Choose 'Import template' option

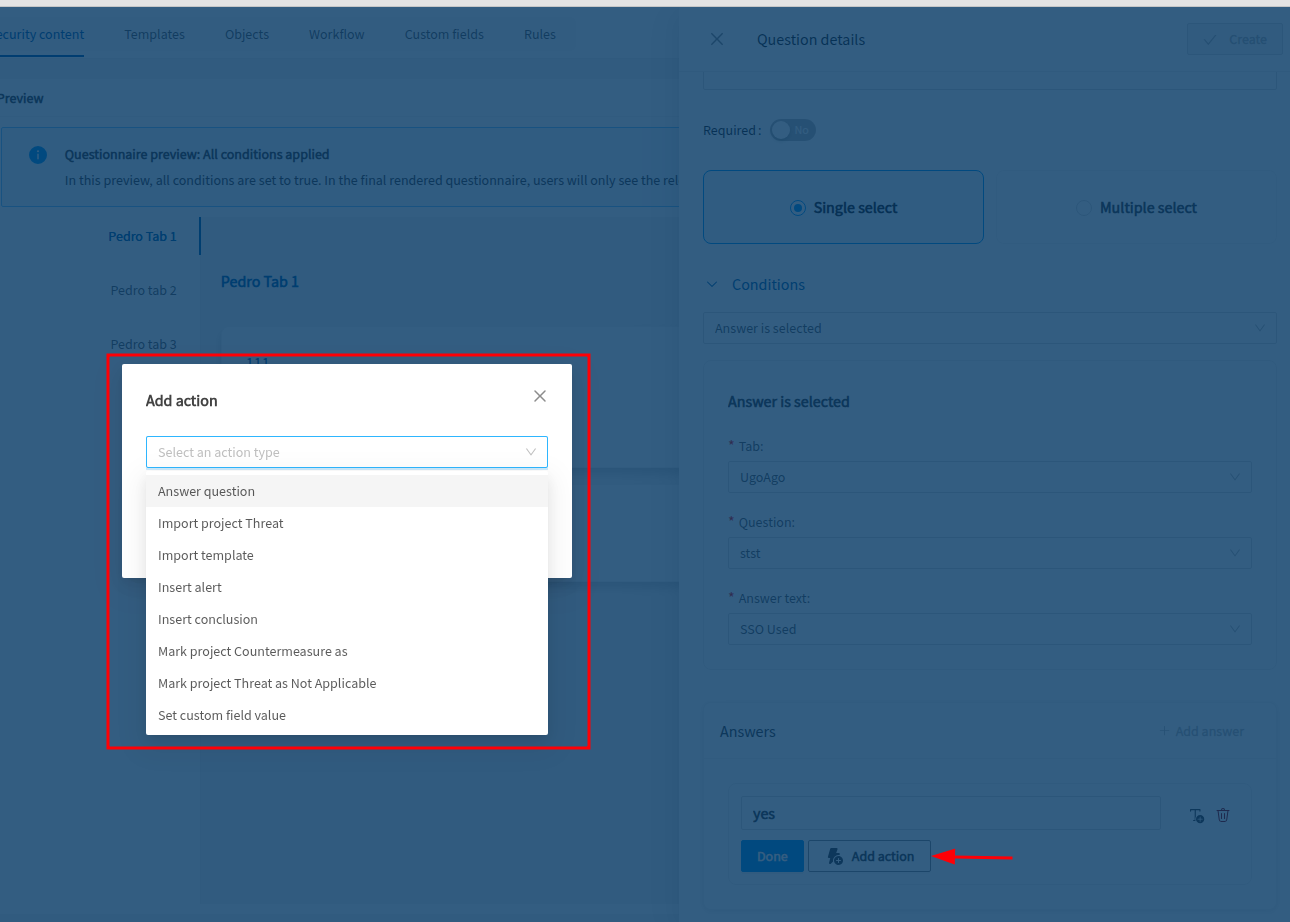(347, 555)
